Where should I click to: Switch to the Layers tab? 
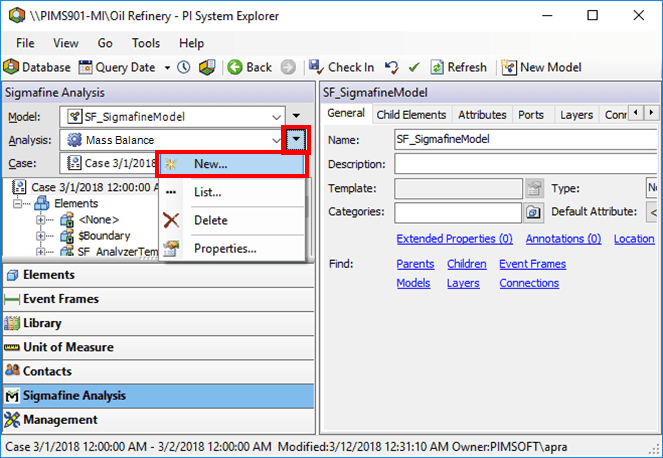point(576,115)
